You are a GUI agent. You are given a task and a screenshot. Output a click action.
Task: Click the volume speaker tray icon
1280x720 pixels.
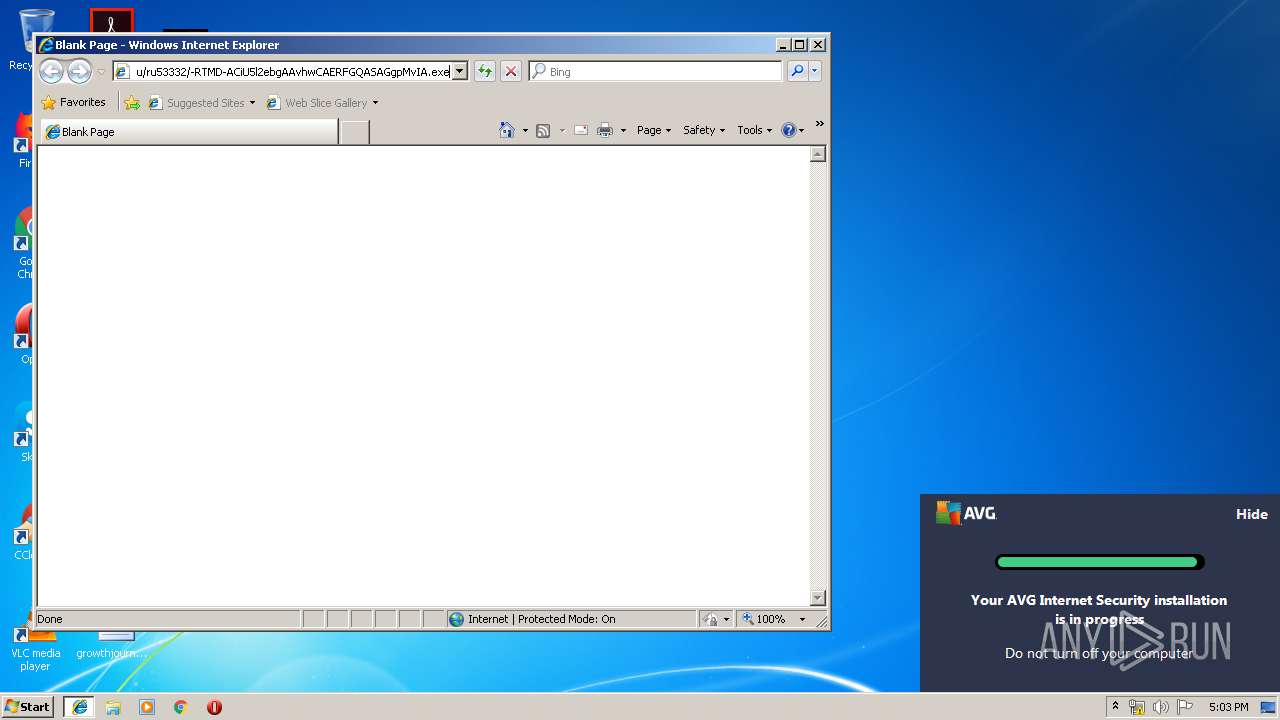point(1161,707)
